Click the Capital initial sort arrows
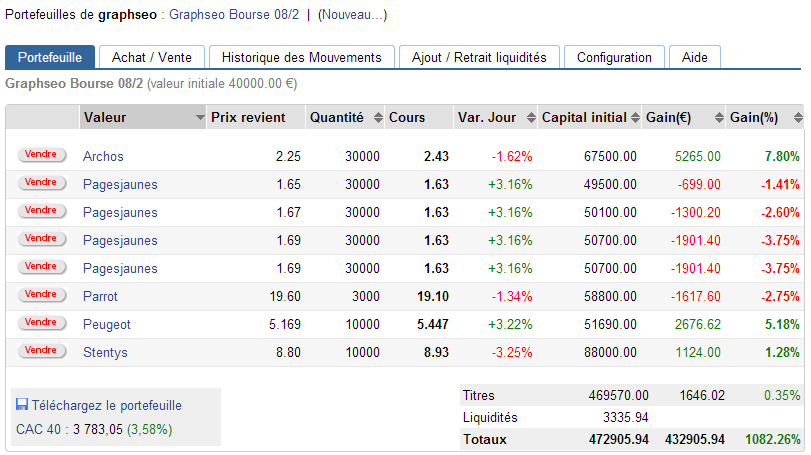 click(636, 118)
